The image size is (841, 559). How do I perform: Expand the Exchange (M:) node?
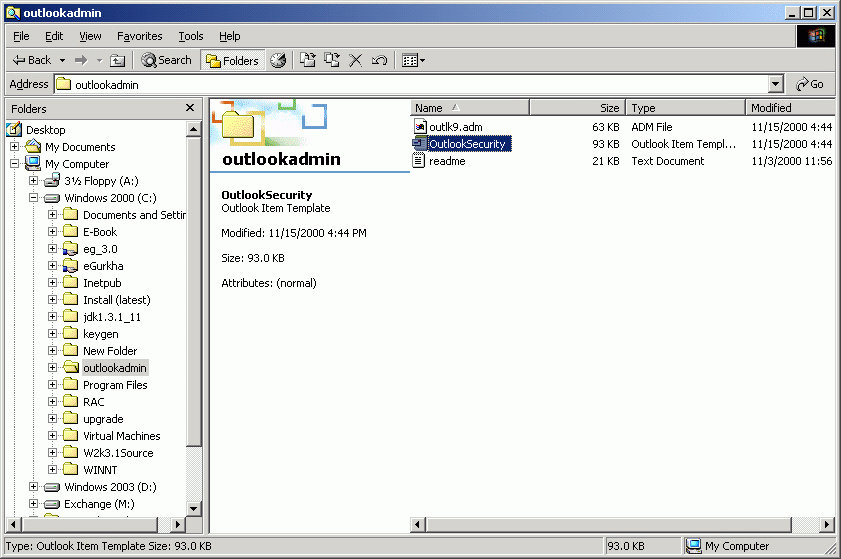coord(33,504)
